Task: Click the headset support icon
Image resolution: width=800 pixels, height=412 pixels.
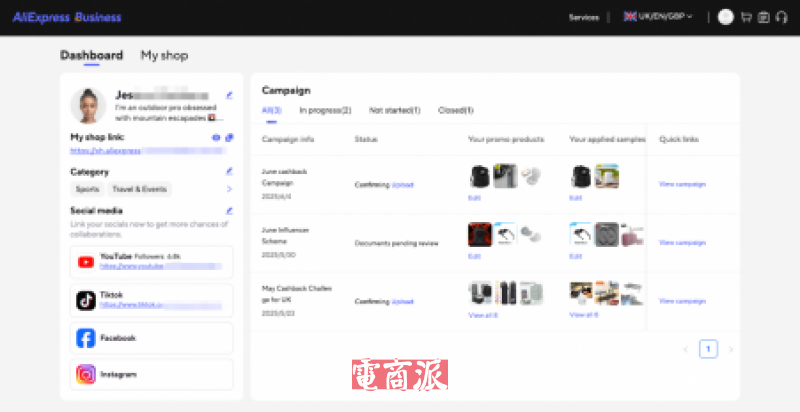Action: [780, 17]
